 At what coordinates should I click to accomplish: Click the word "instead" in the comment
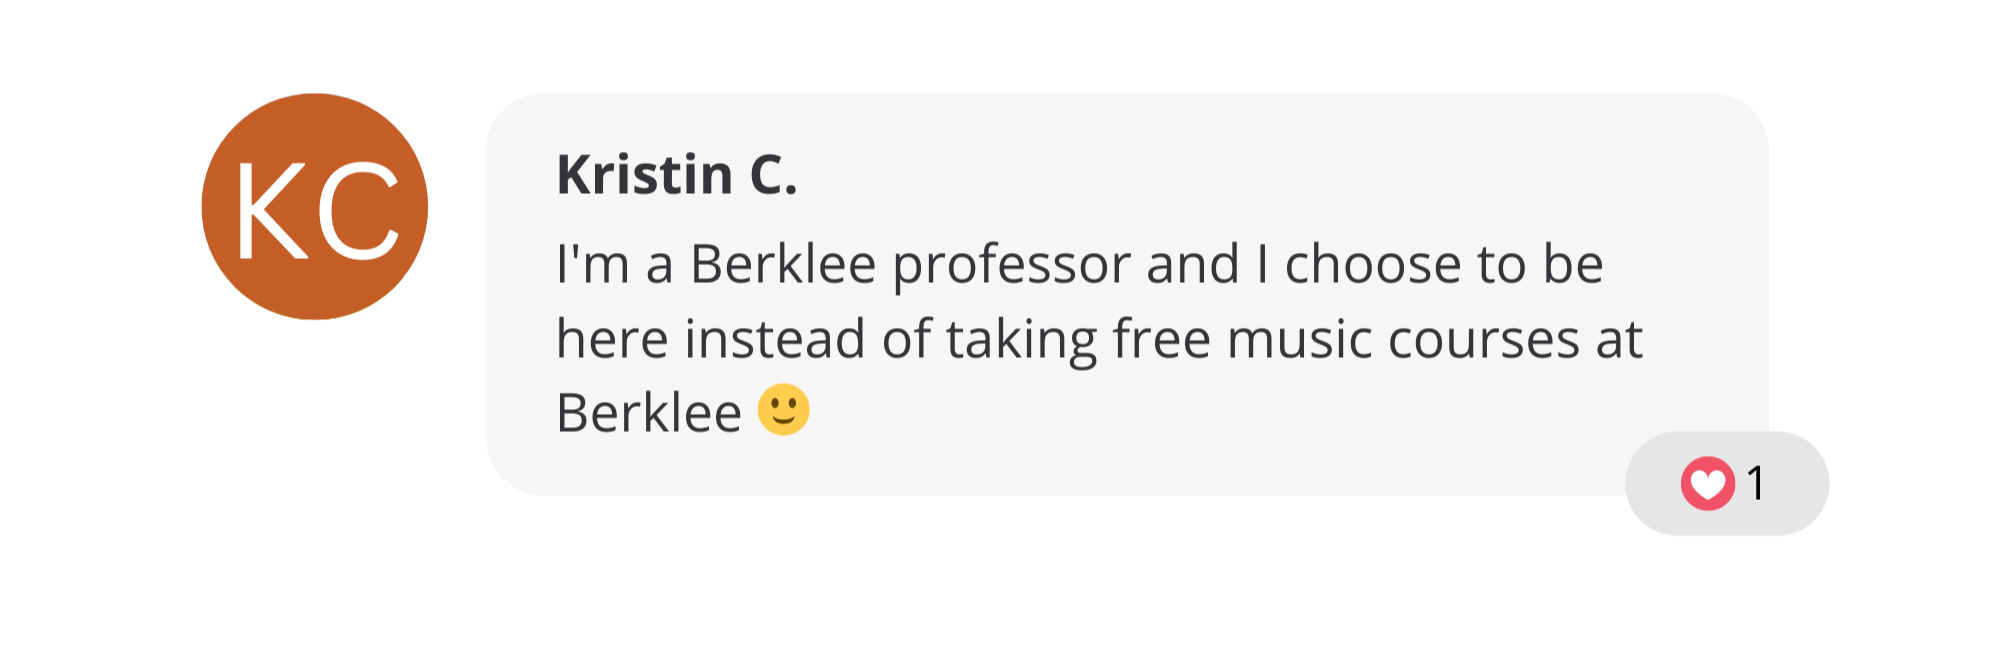tap(774, 339)
